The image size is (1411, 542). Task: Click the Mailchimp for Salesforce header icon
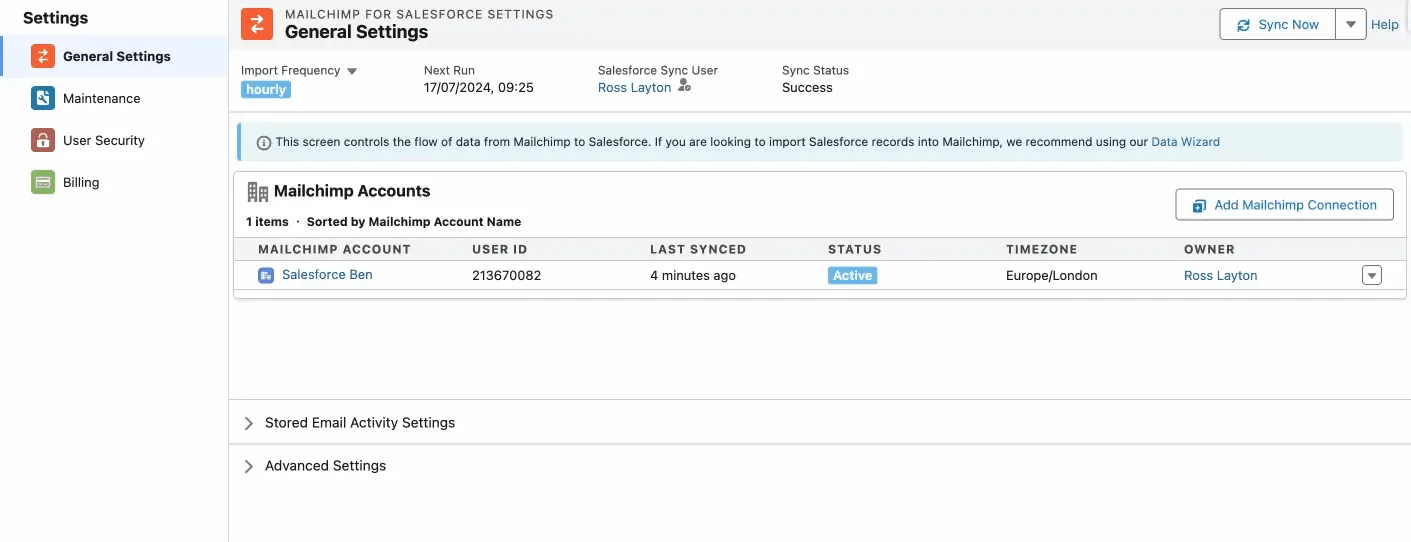point(257,24)
